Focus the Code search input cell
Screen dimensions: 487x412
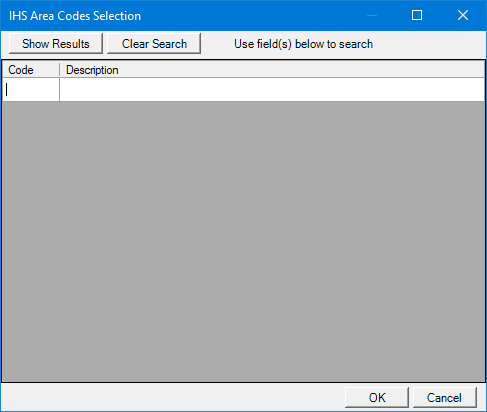pos(31,90)
